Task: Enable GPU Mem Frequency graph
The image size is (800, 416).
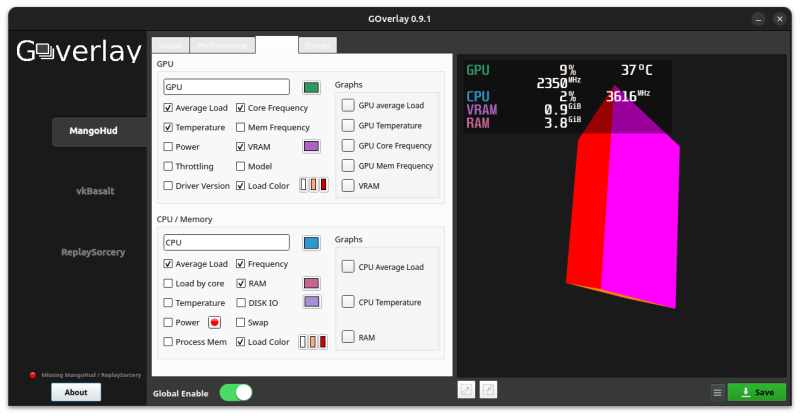Action: point(348,166)
